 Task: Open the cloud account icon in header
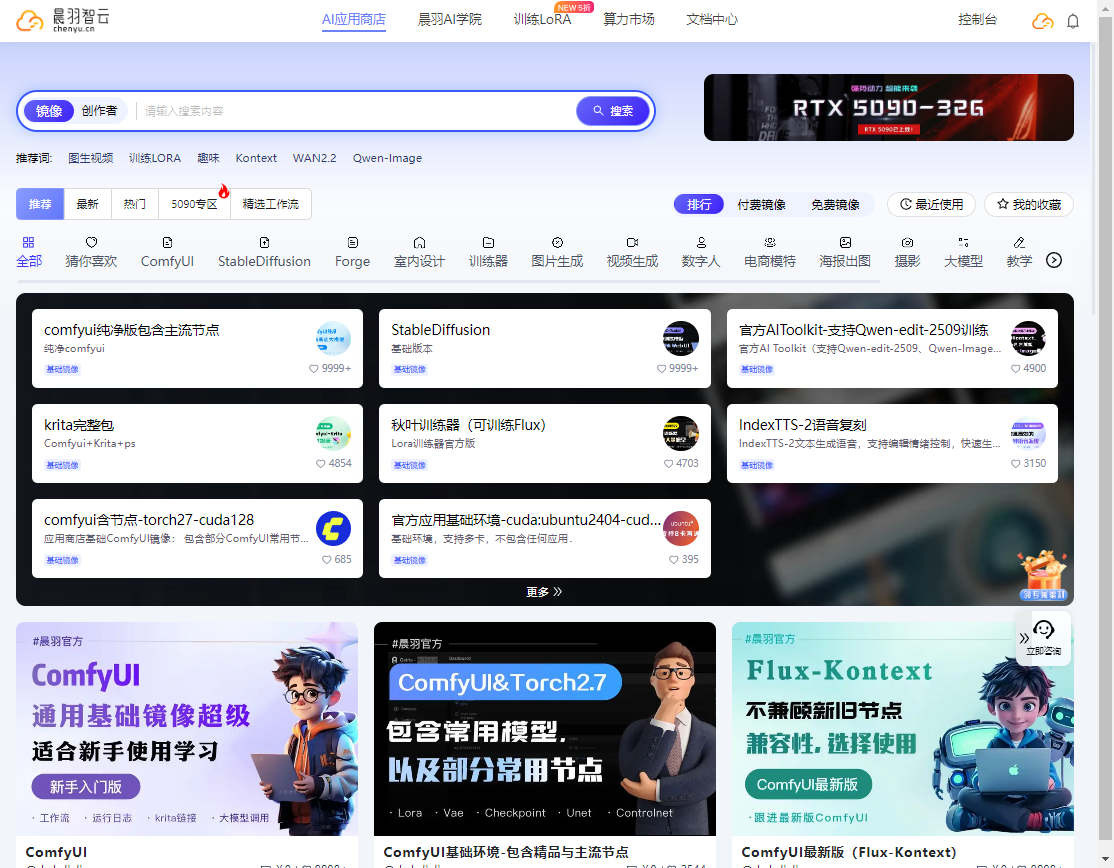[1043, 21]
